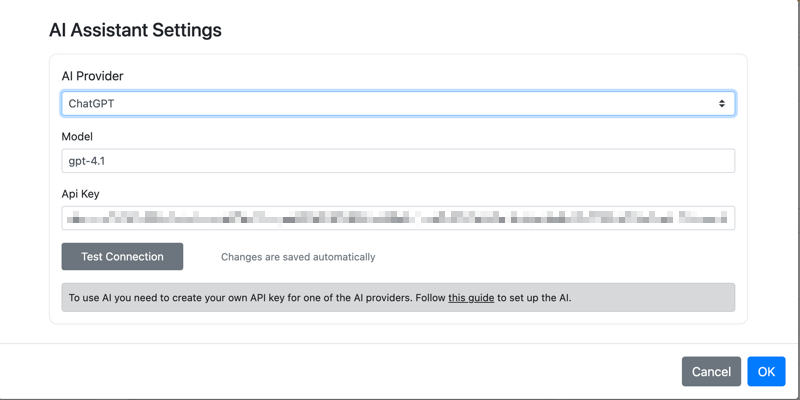Cancel the AI Assistant Settings dialog
The height and width of the screenshot is (400, 800).
point(711,371)
